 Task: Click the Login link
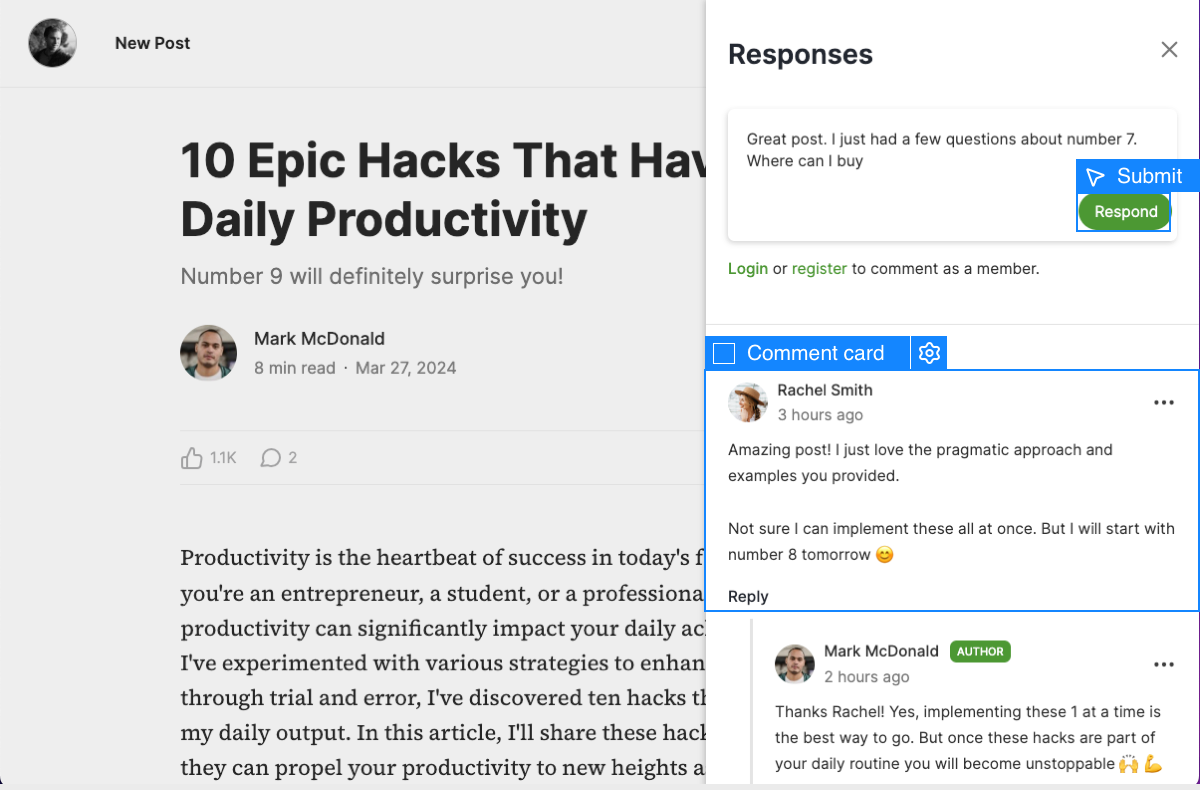click(x=748, y=268)
